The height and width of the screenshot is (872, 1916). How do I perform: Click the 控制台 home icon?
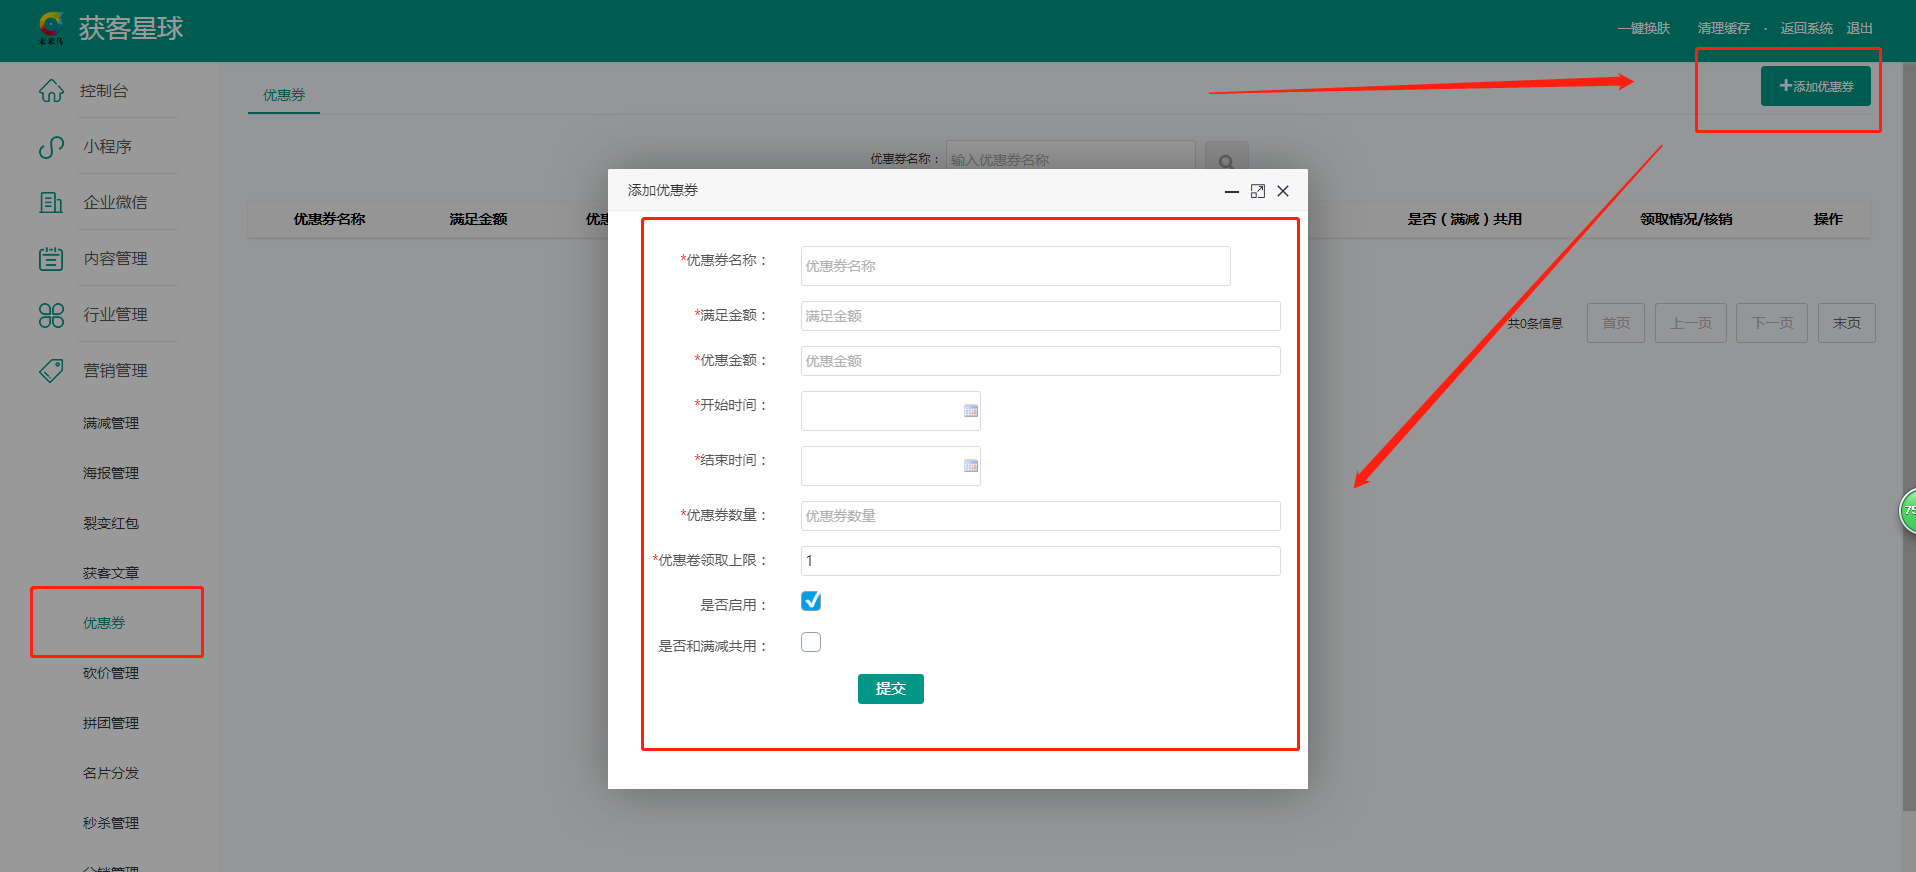51,91
